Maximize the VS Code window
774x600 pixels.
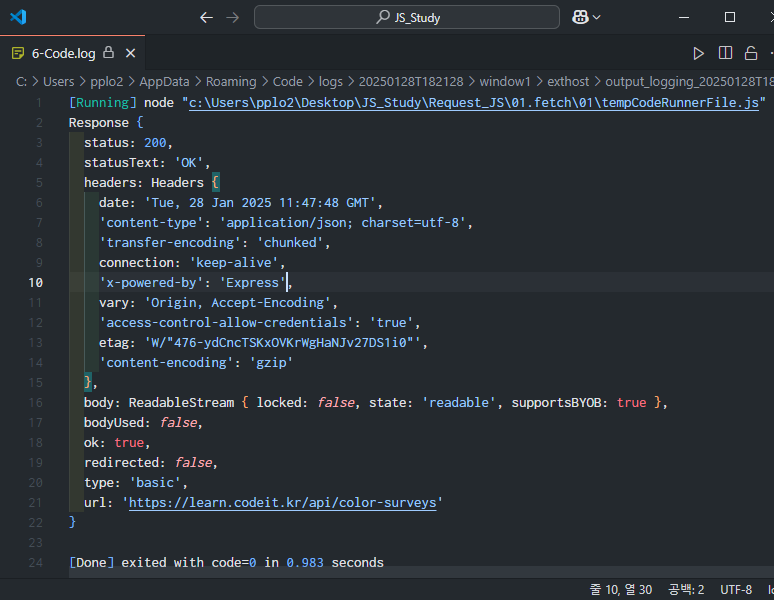[730, 17]
